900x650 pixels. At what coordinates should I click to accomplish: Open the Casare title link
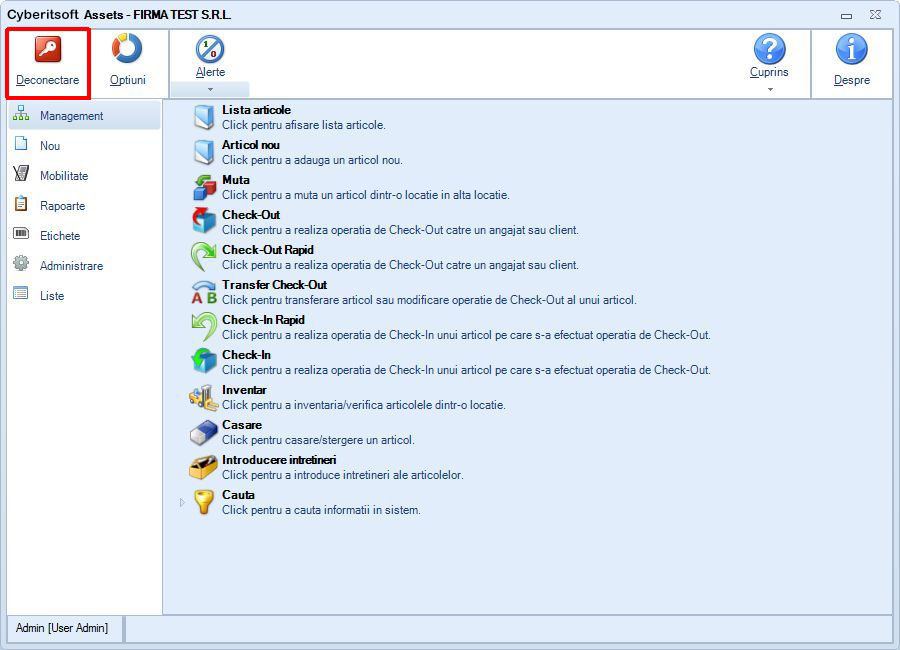click(x=242, y=425)
